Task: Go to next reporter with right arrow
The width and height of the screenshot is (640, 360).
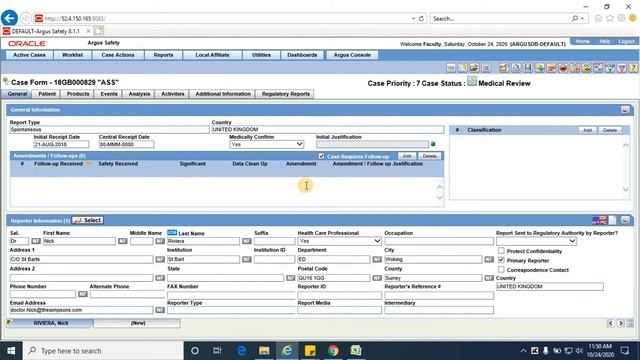Action: 620,323
